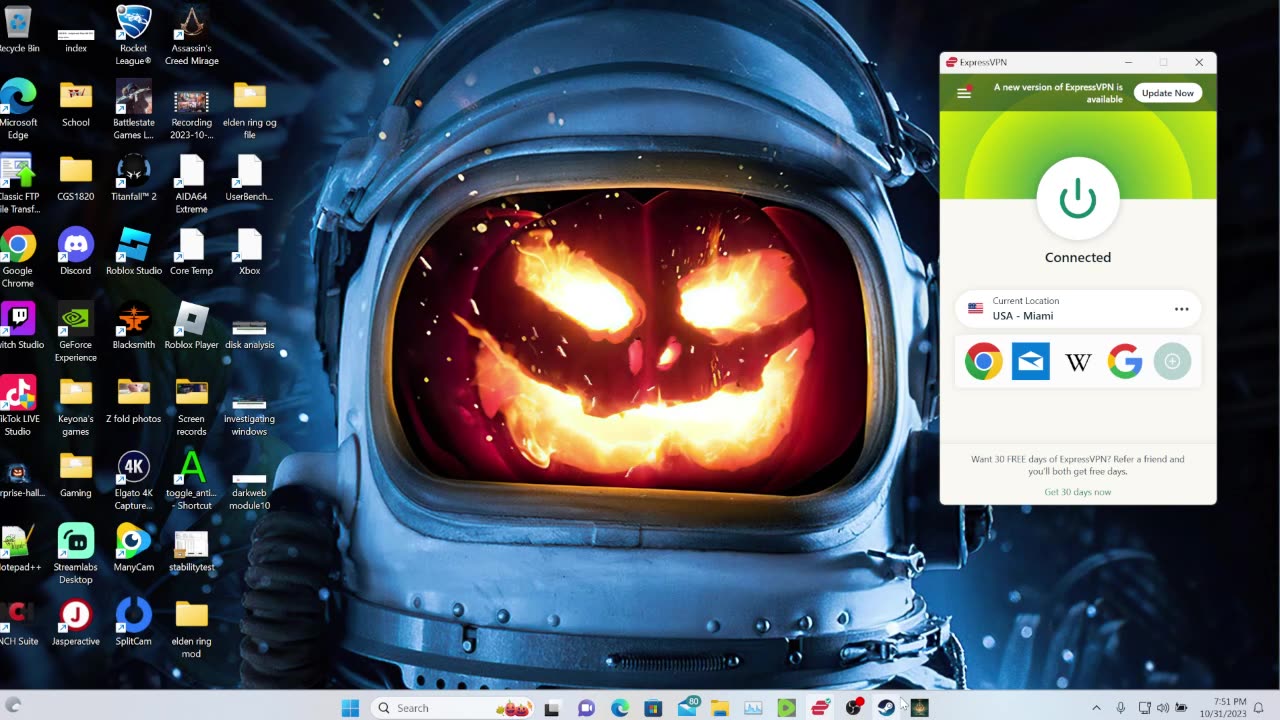The height and width of the screenshot is (720, 1280).
Task: Select the elden ring og file folder
Action: point(249,110)
